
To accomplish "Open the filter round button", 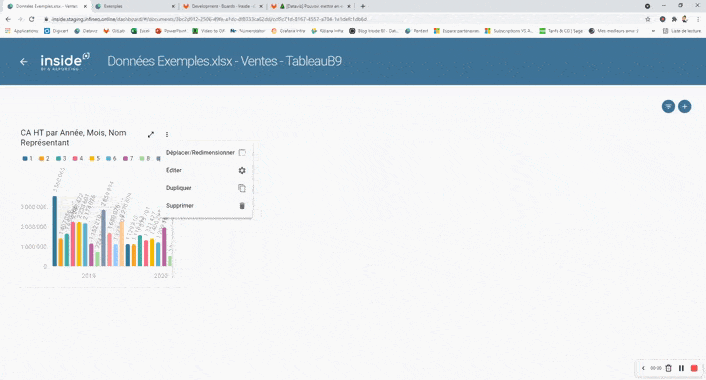I will pyautogui.click(x=668, y=107).
